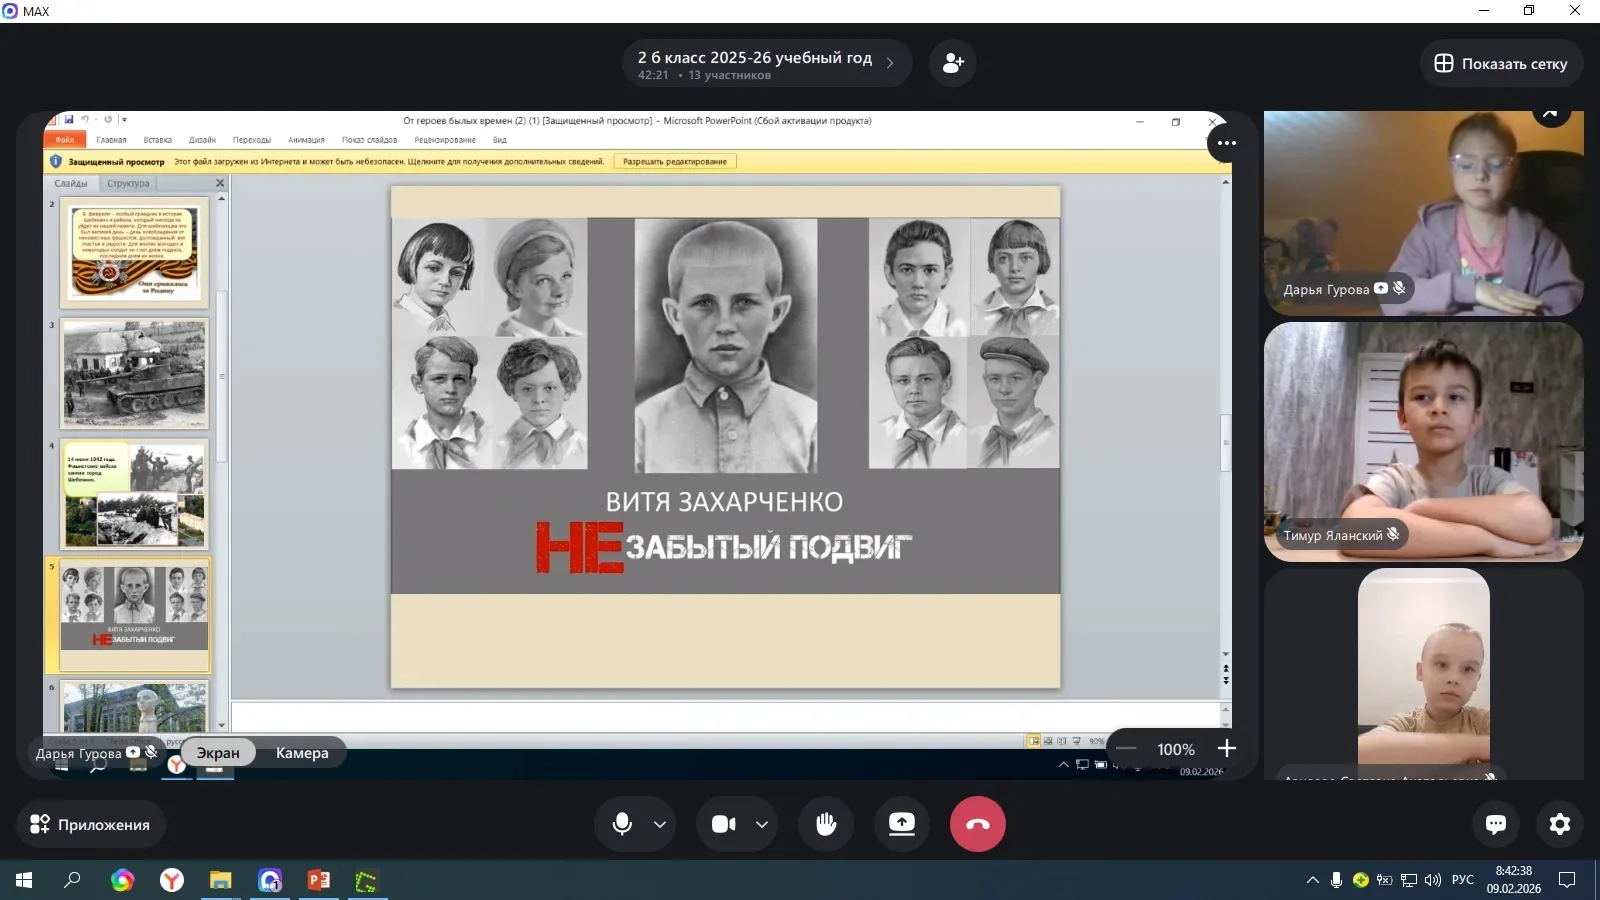Open call details for 2 б класс

pos(766,64)
